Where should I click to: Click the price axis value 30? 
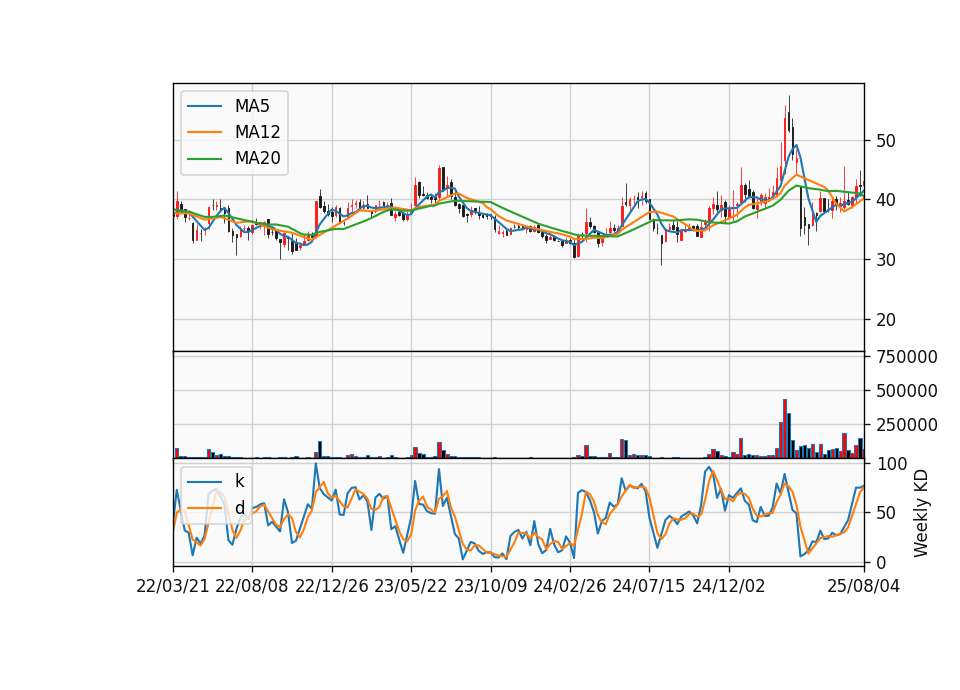(x=885, y=260)
